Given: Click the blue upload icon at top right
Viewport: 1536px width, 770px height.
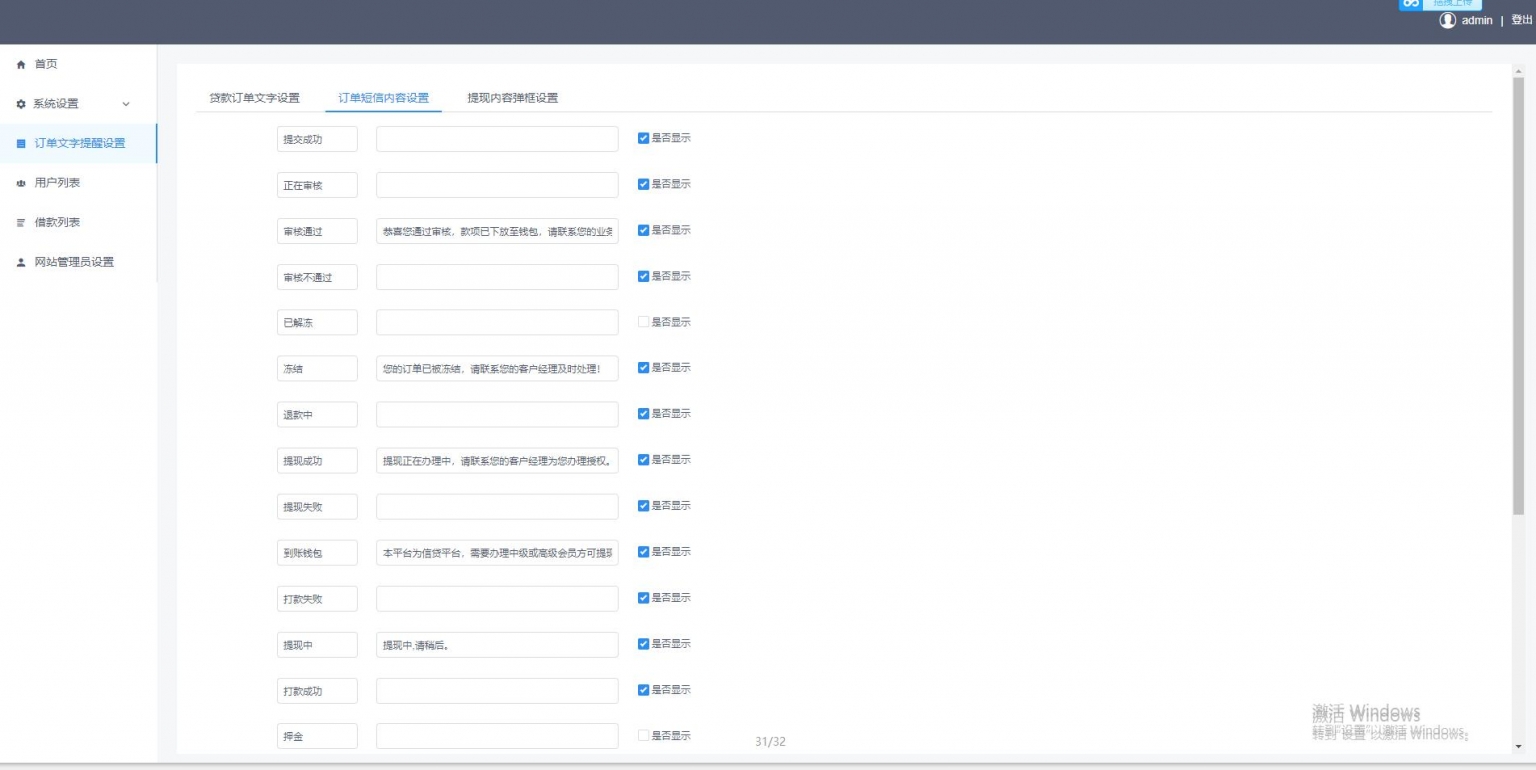Looking at the screenshot, I should pyautogui.click(x=1411, y=4).
